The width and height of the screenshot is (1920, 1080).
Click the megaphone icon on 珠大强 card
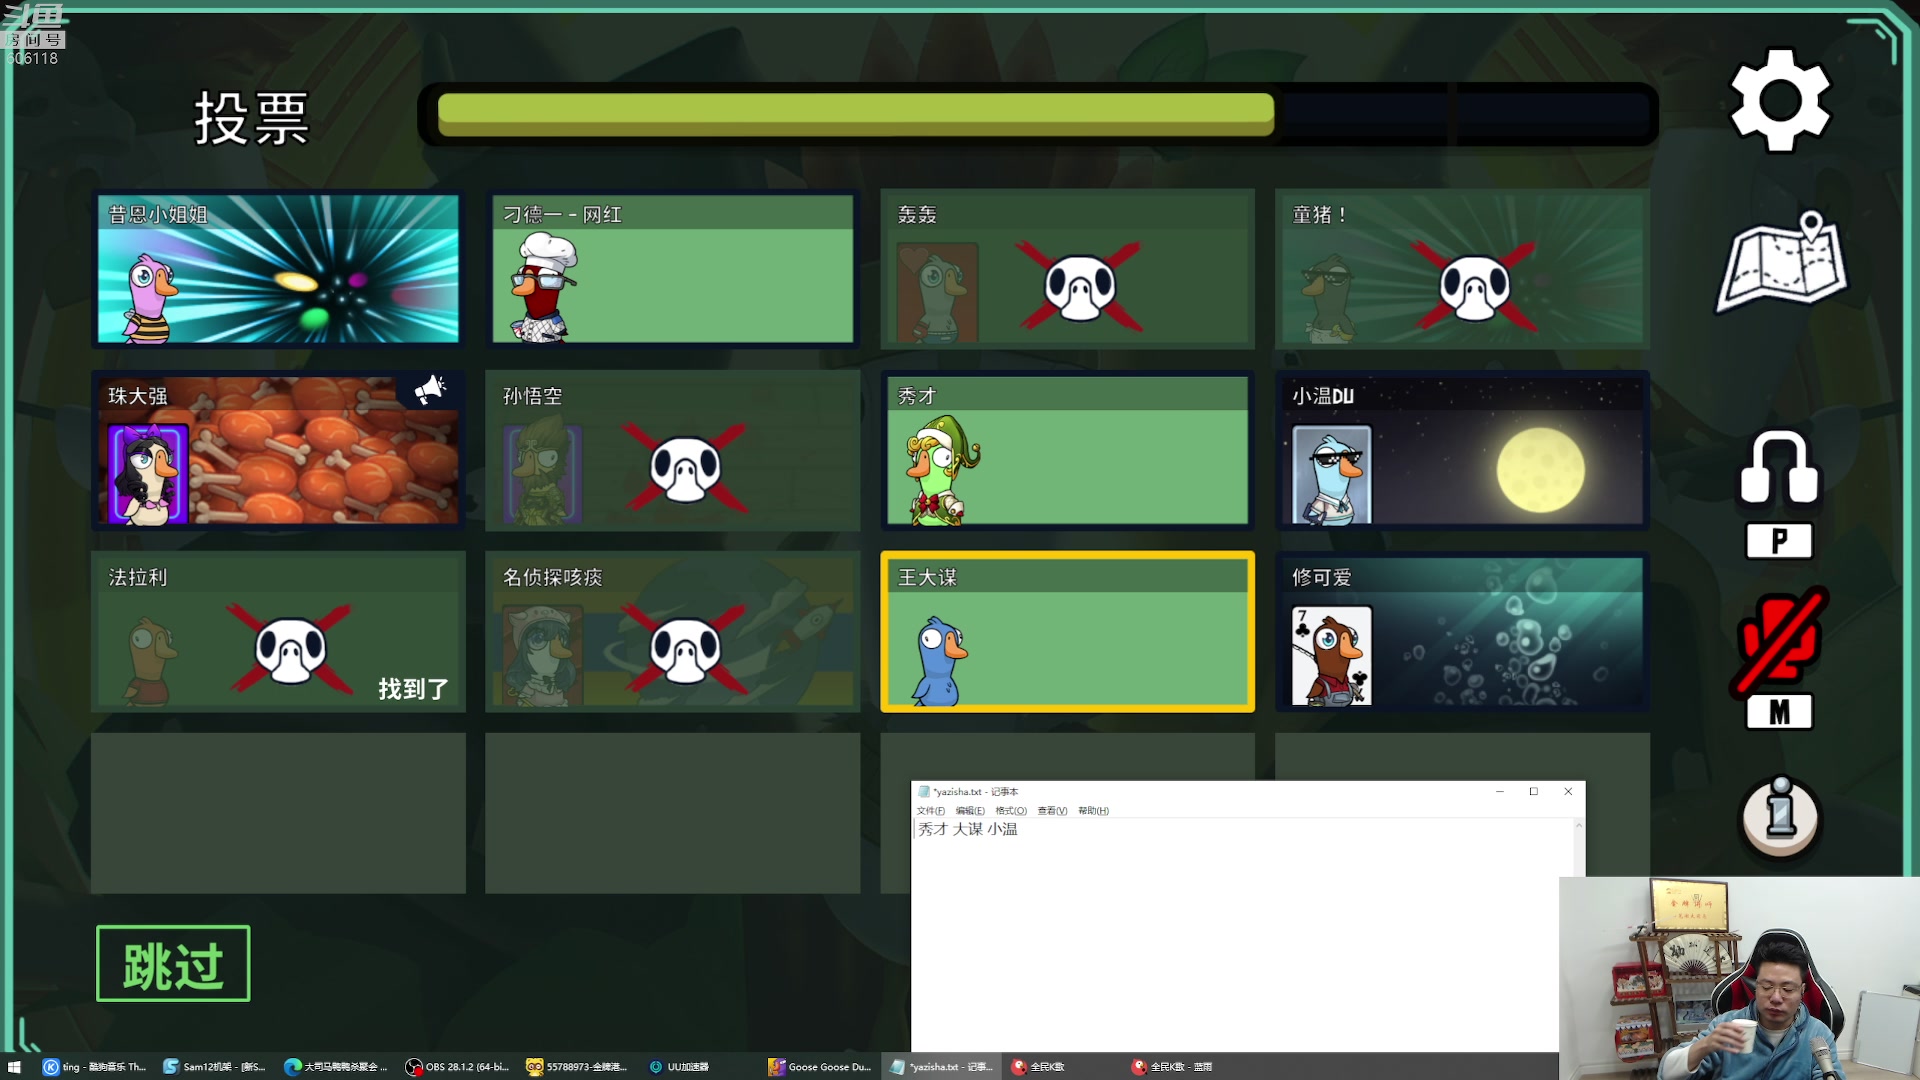point(431,389)
